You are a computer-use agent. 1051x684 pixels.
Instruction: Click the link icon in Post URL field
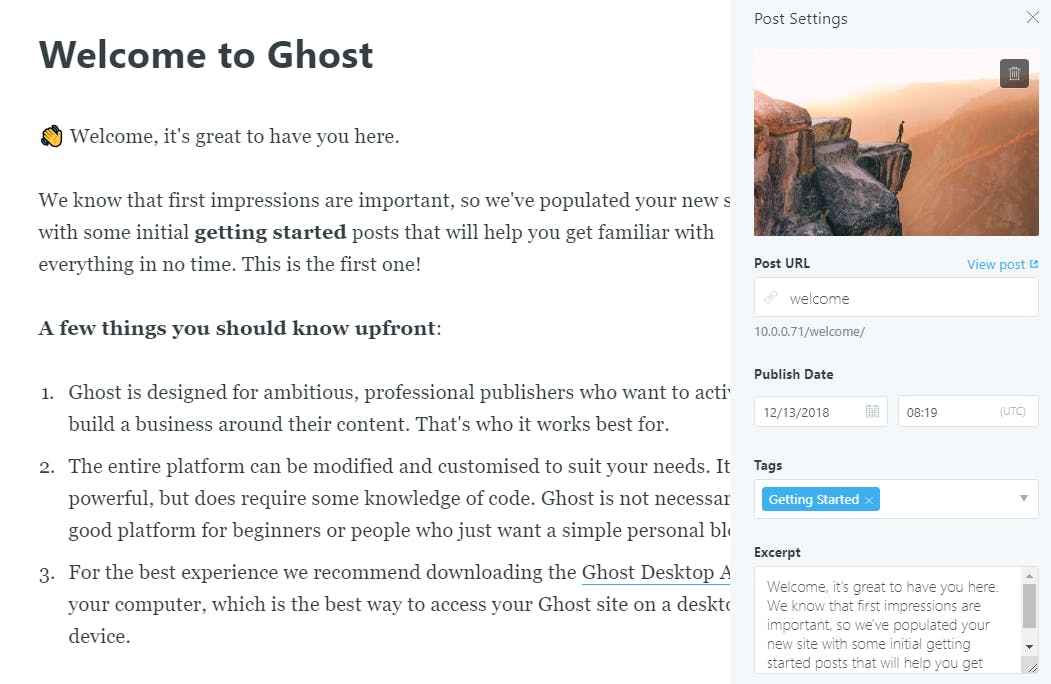pos(771,298)
